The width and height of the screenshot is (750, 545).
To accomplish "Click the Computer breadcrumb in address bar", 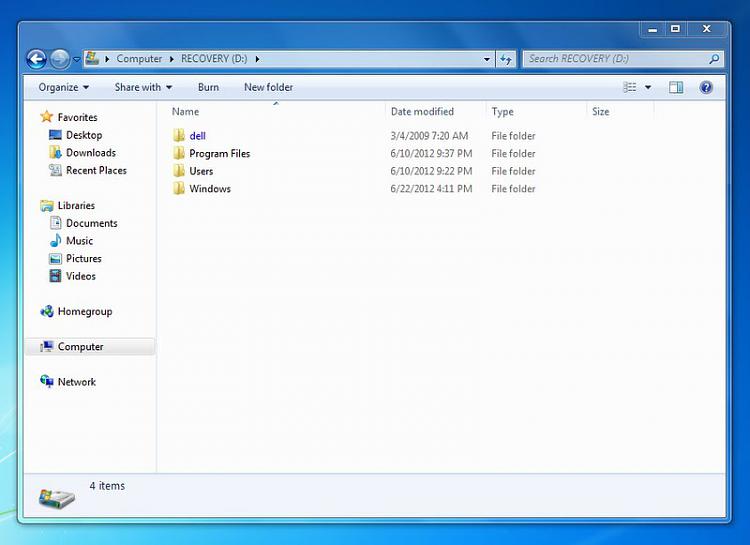I will [x=139, y=59].
